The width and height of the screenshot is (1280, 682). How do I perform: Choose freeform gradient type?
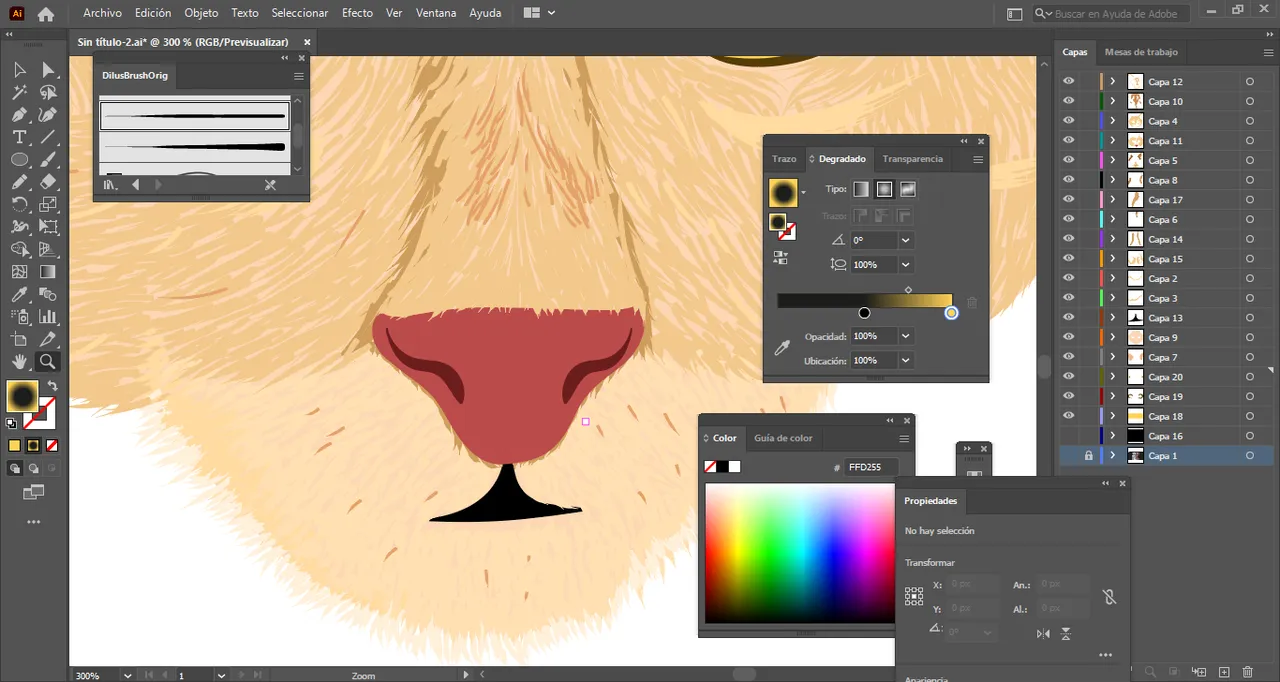click(908, 189)
